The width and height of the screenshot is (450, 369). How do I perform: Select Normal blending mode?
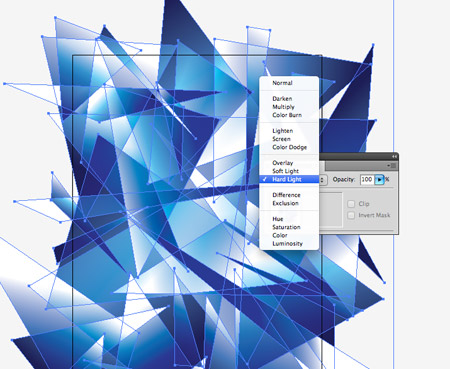point(282,83)
